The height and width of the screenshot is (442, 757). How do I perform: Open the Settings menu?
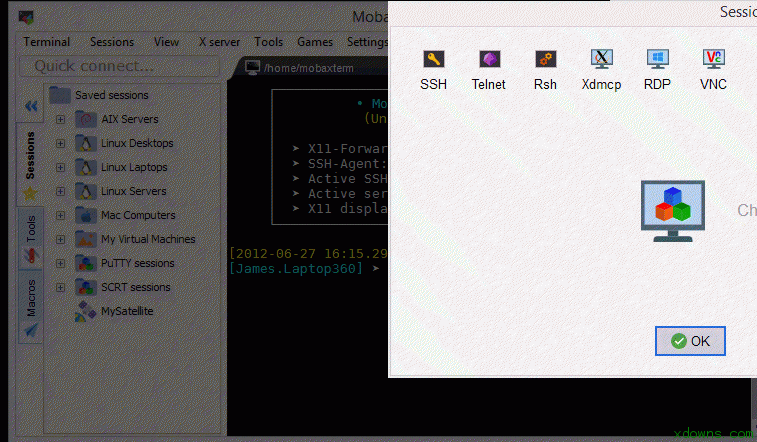pyautogui.click(x=367, y=42)
